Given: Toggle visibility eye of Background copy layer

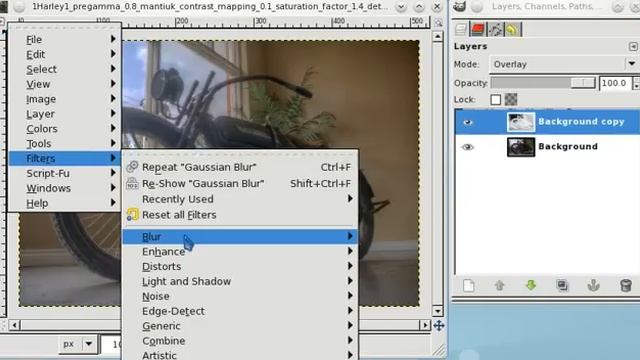Looking at the screenshot, I should coord(468,122).
